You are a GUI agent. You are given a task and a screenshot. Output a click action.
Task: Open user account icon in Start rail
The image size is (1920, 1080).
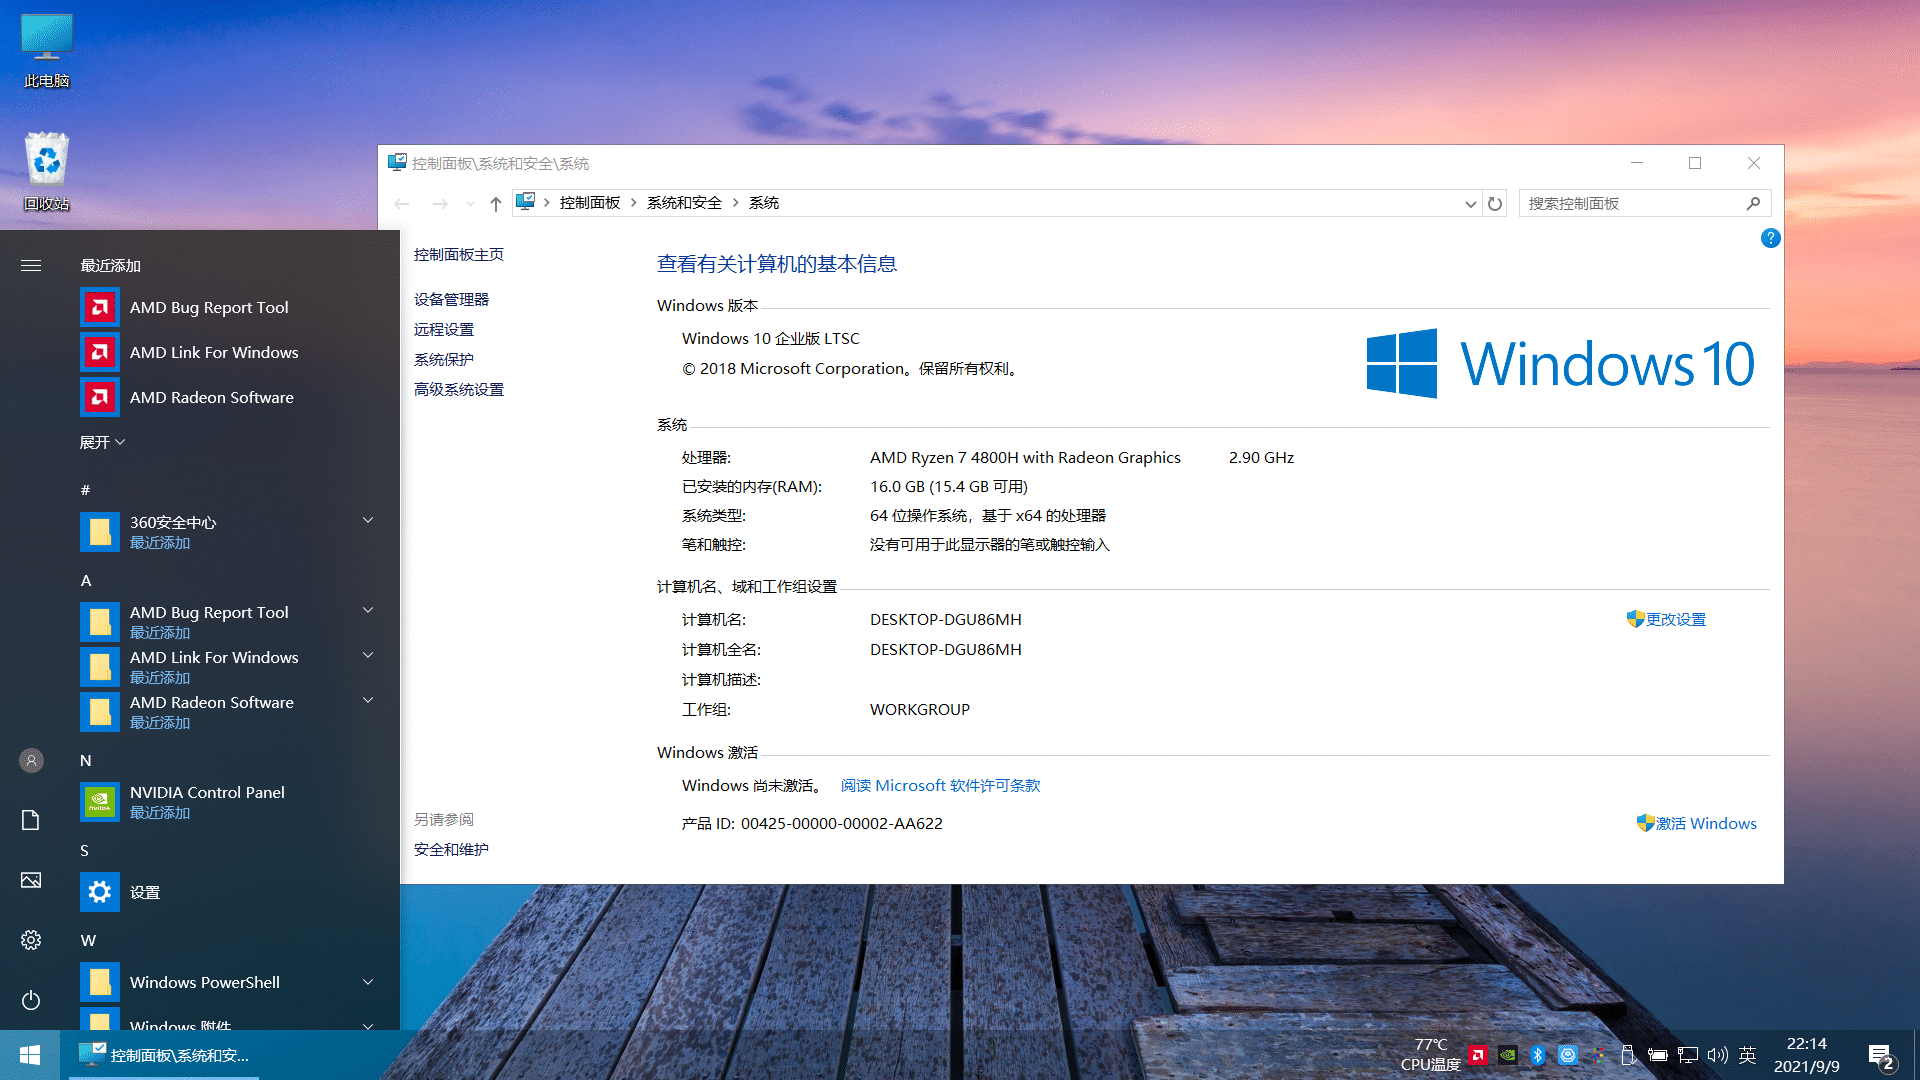(31, 761)
